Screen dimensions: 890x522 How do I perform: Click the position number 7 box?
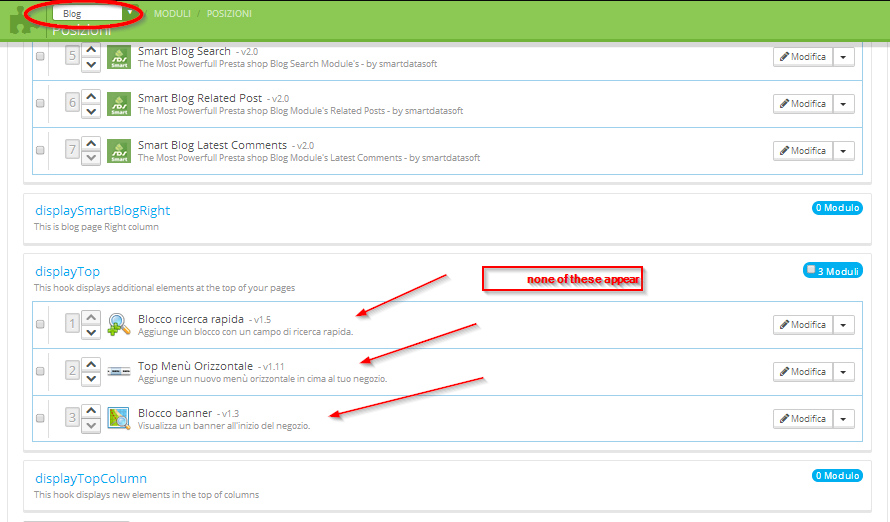pyautogui.click(x=72, y=150)
